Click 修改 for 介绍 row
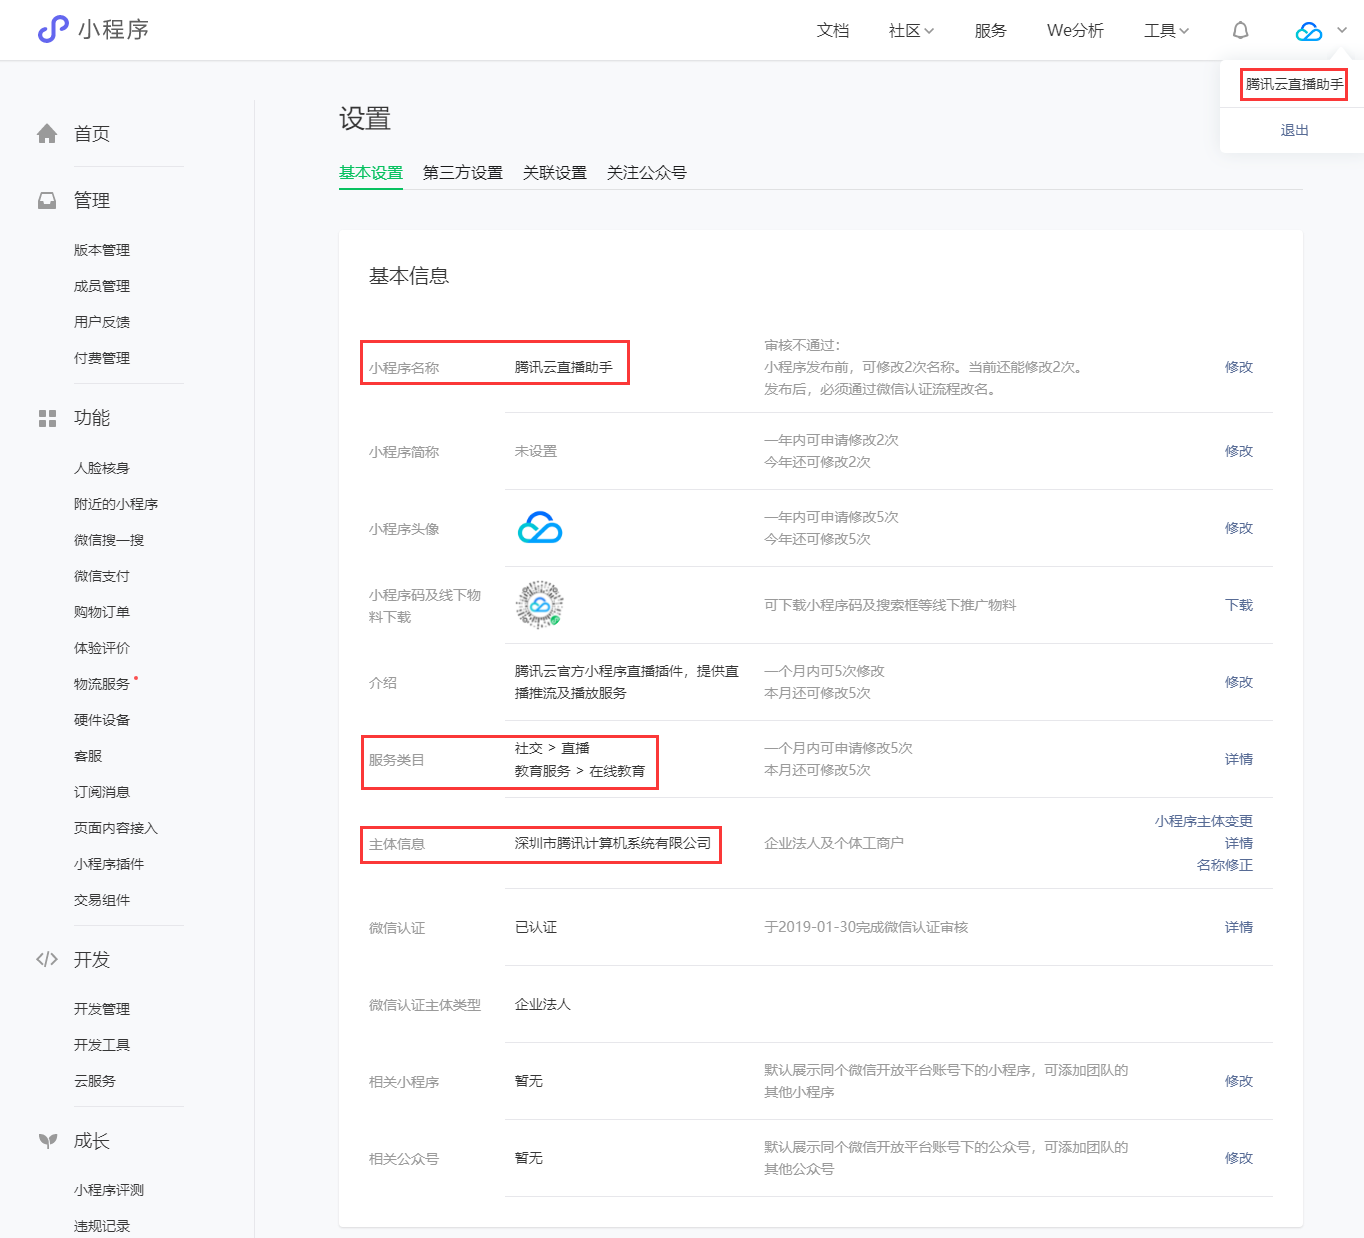The width and height of the screenshot is (1364, 1238). [x=1239, y=682]
